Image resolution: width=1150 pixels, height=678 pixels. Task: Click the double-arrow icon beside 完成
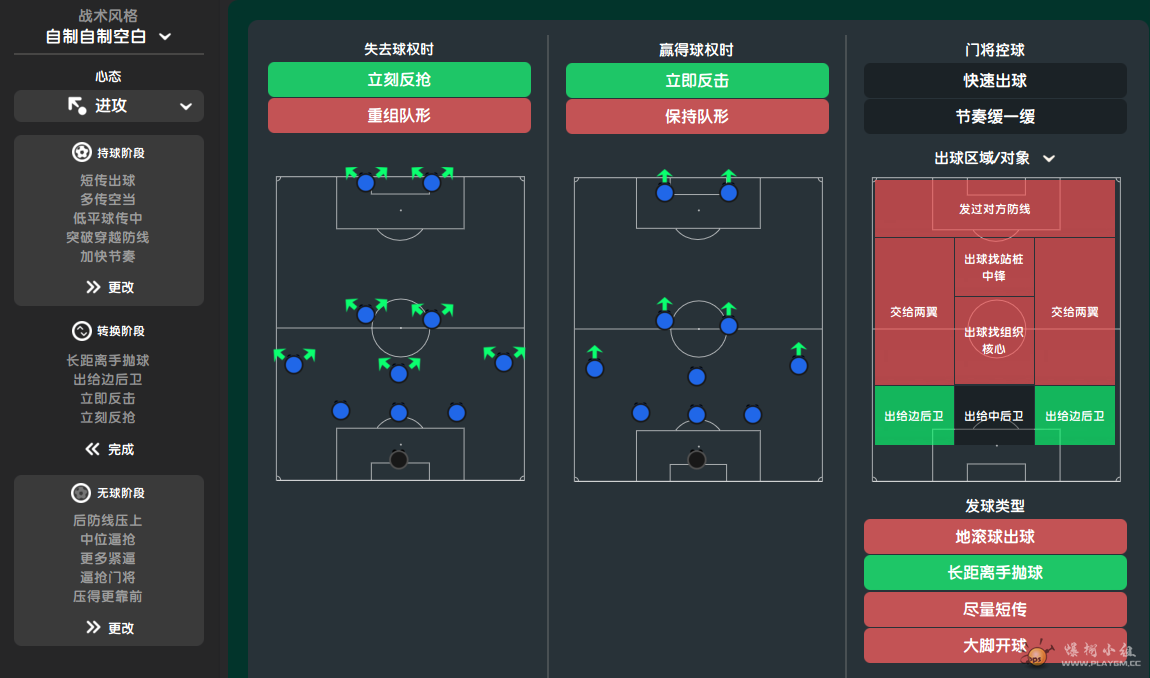92,449
